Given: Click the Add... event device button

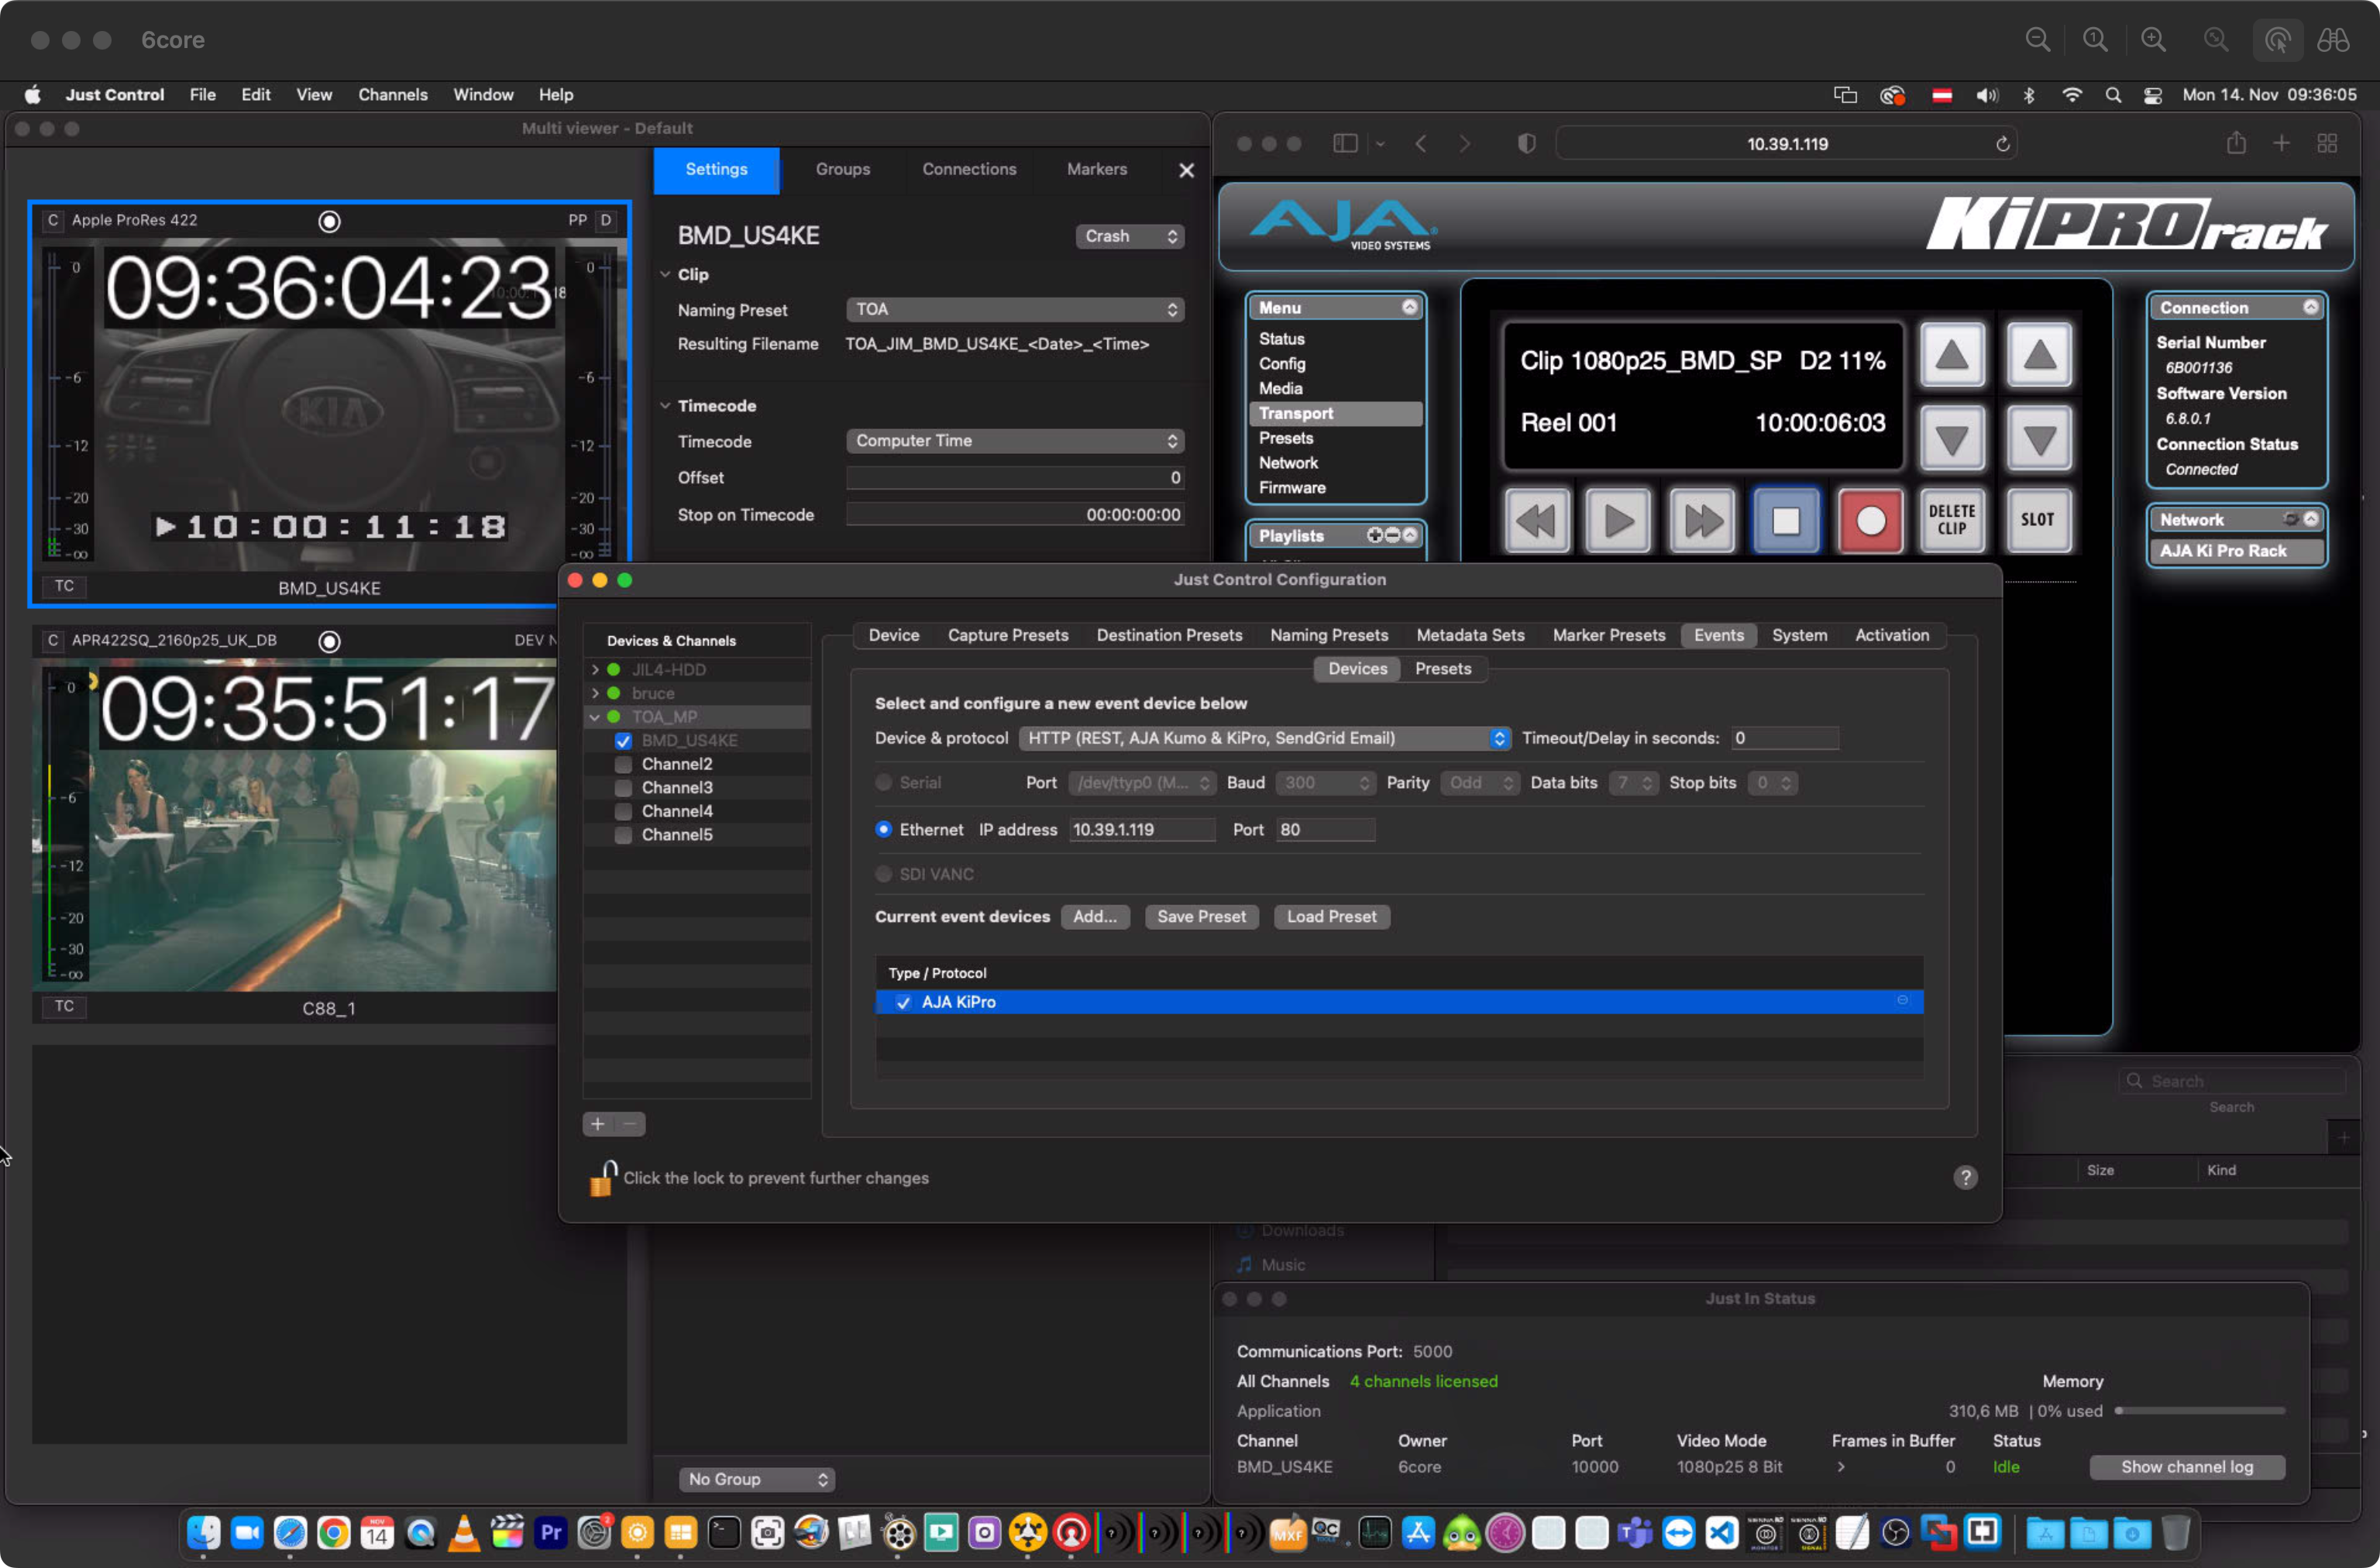Looking at the screenshot, I should point(1094,917).
